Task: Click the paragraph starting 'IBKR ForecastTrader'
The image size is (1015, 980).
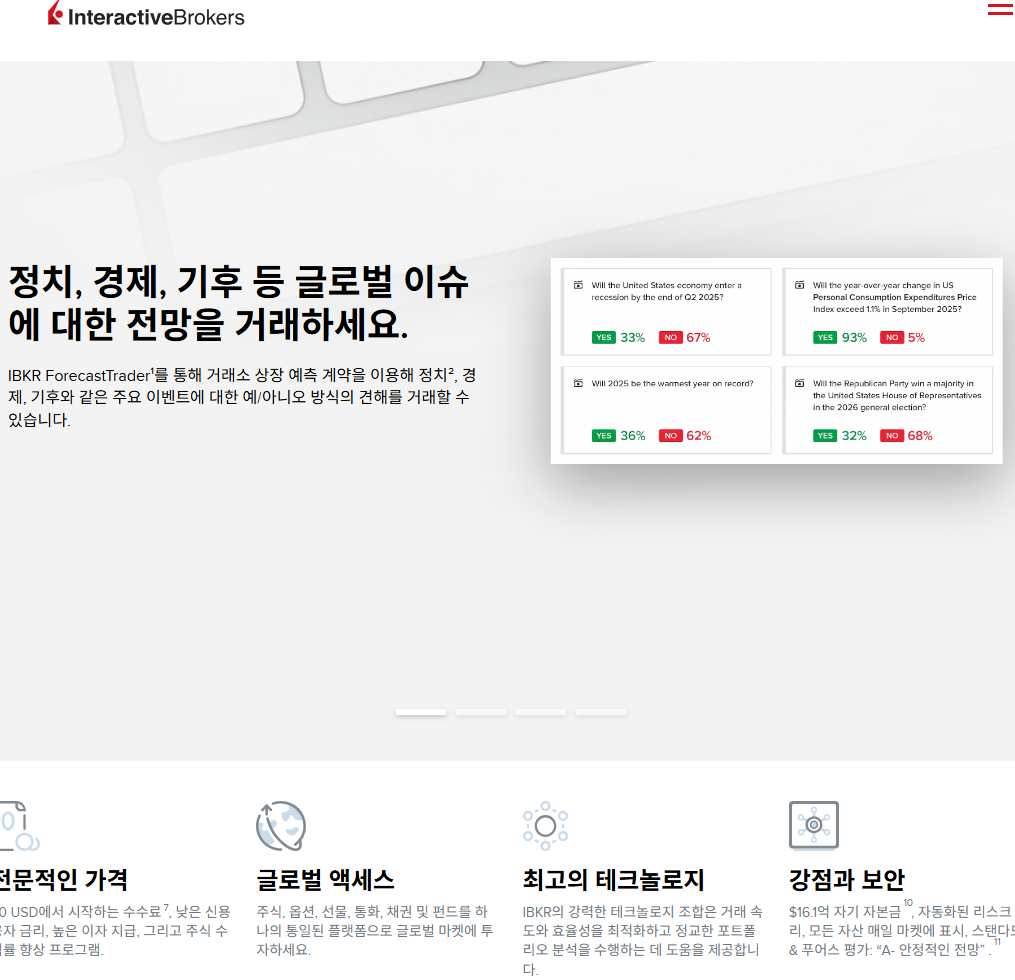Action: (x=242, y=397)
